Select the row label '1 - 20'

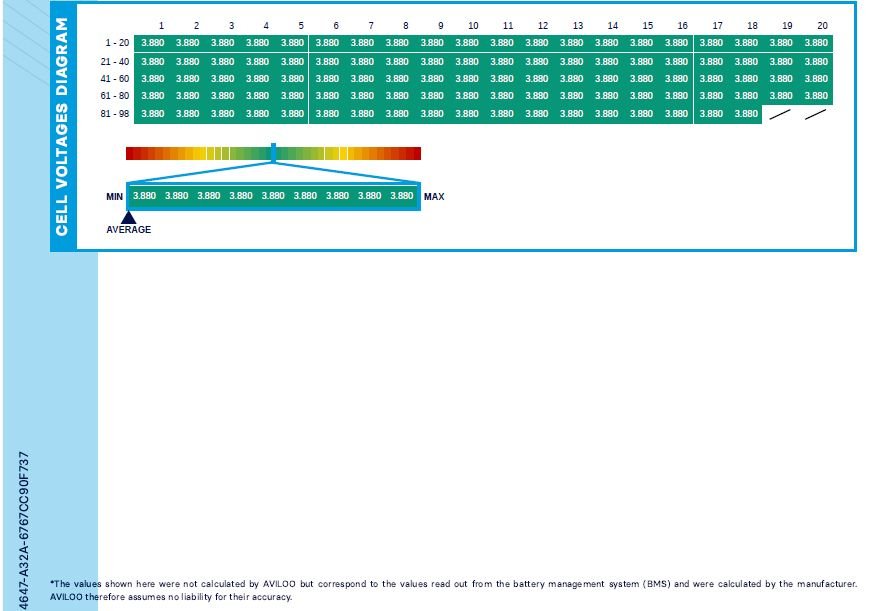point(117,43)
